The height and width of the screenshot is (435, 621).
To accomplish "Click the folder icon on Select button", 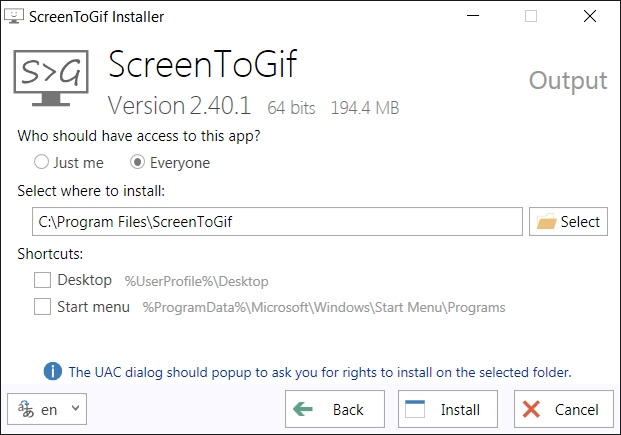I will pyautogui.click(x=546, y=222).
